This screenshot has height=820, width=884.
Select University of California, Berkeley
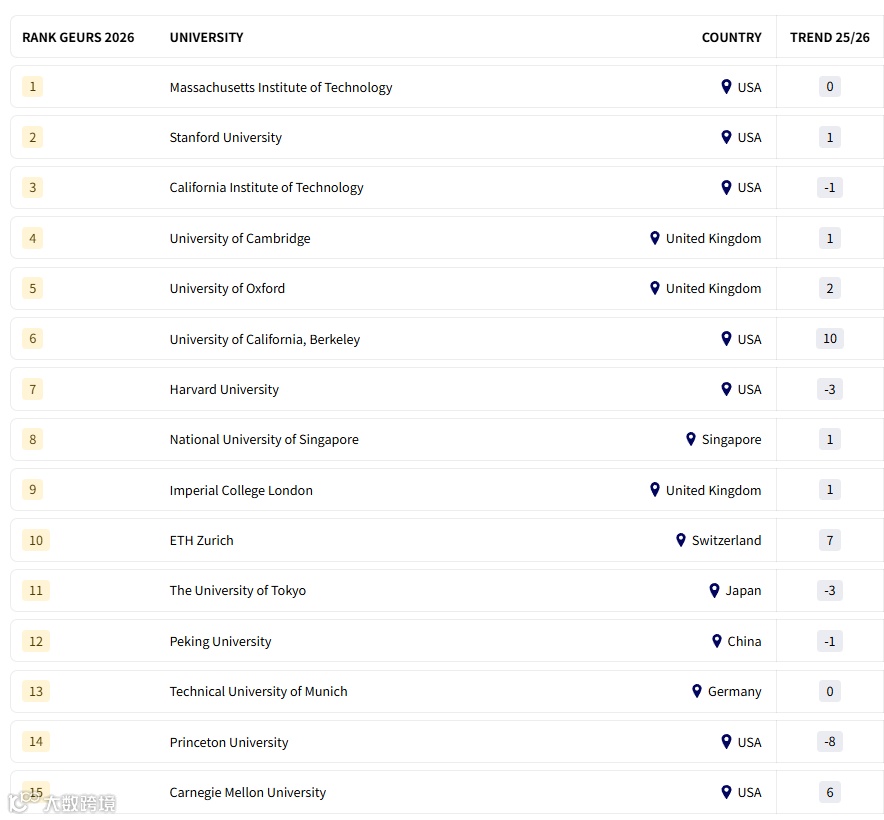pos(265,339)
